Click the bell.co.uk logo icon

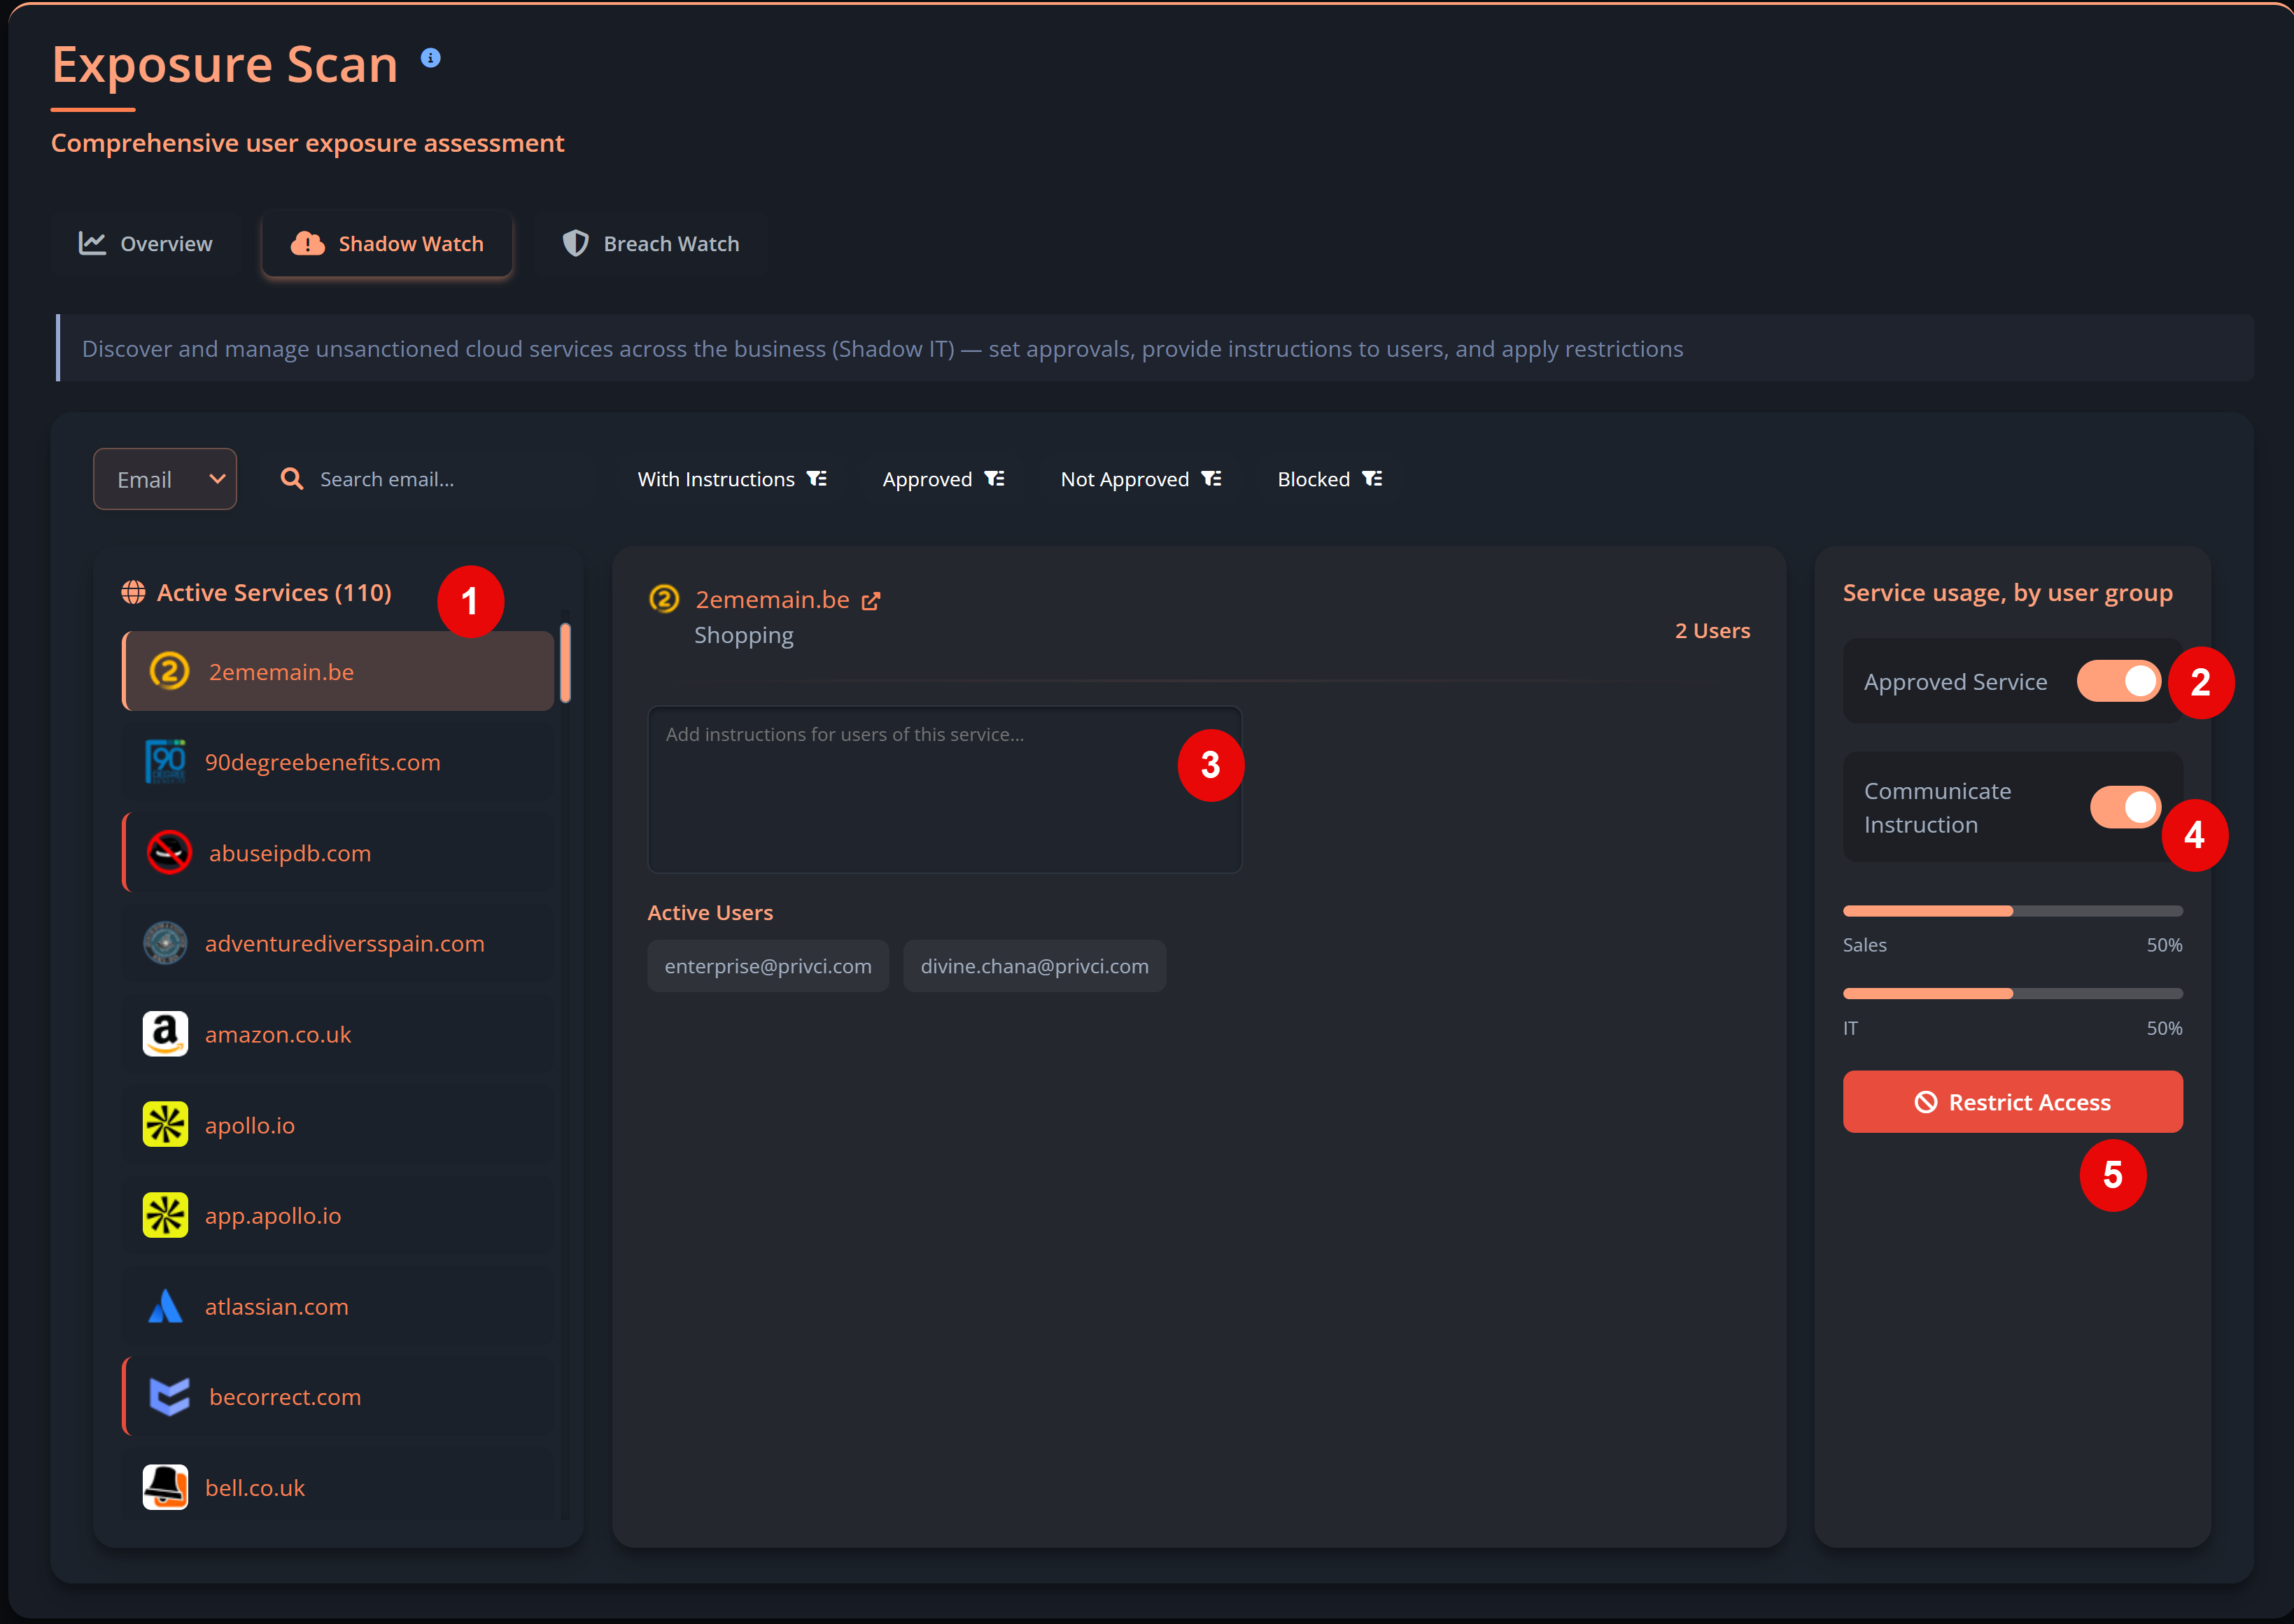(x=165, y=1487)
